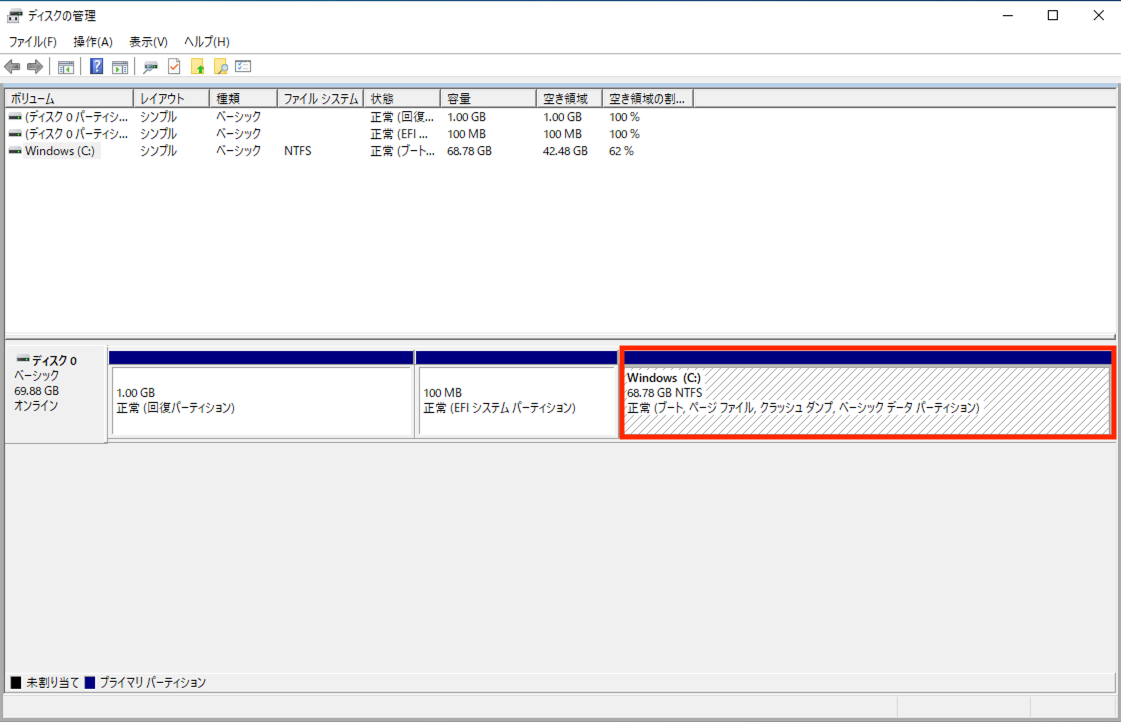Click the 1.00 GB capacity cell
This screenshot has height=722, width=1121.
click(466, 117)
